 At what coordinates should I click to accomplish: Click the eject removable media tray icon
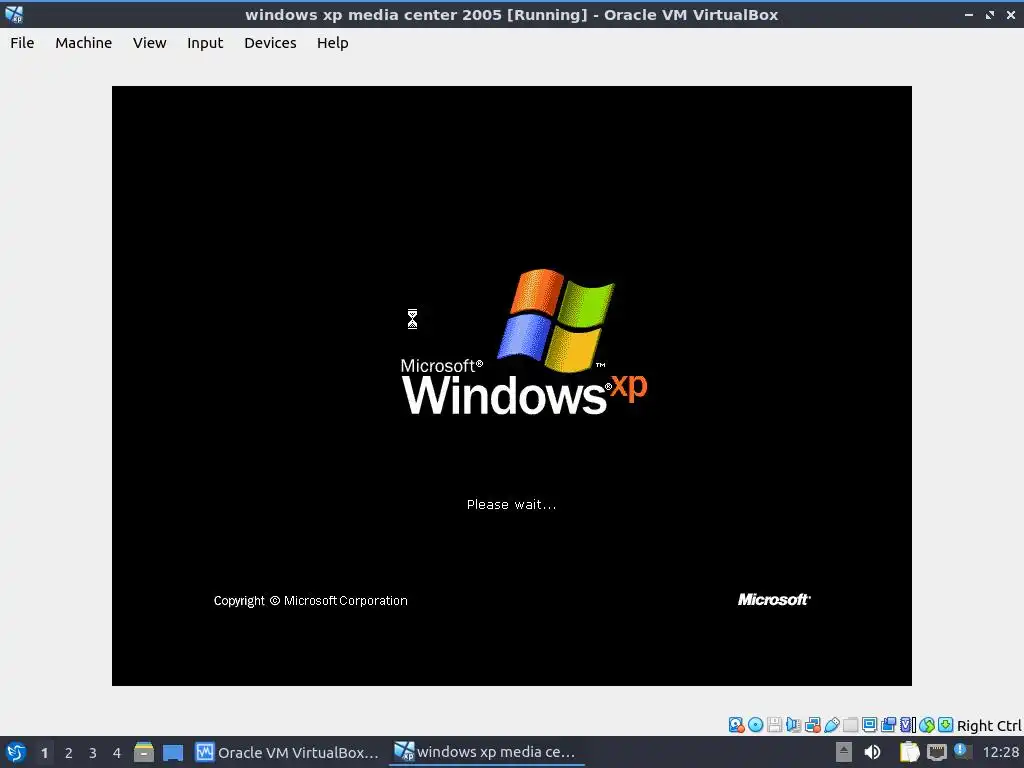(844, 752)
